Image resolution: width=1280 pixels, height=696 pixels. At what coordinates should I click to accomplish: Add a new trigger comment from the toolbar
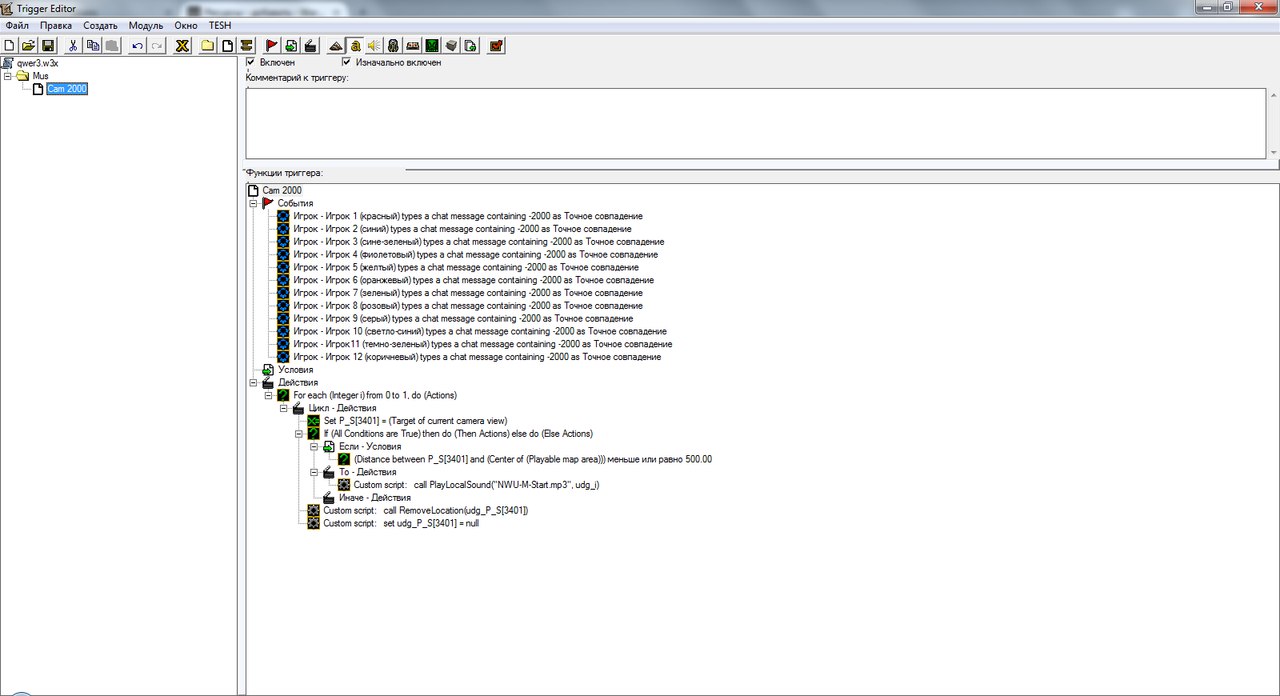pos(245,45)
